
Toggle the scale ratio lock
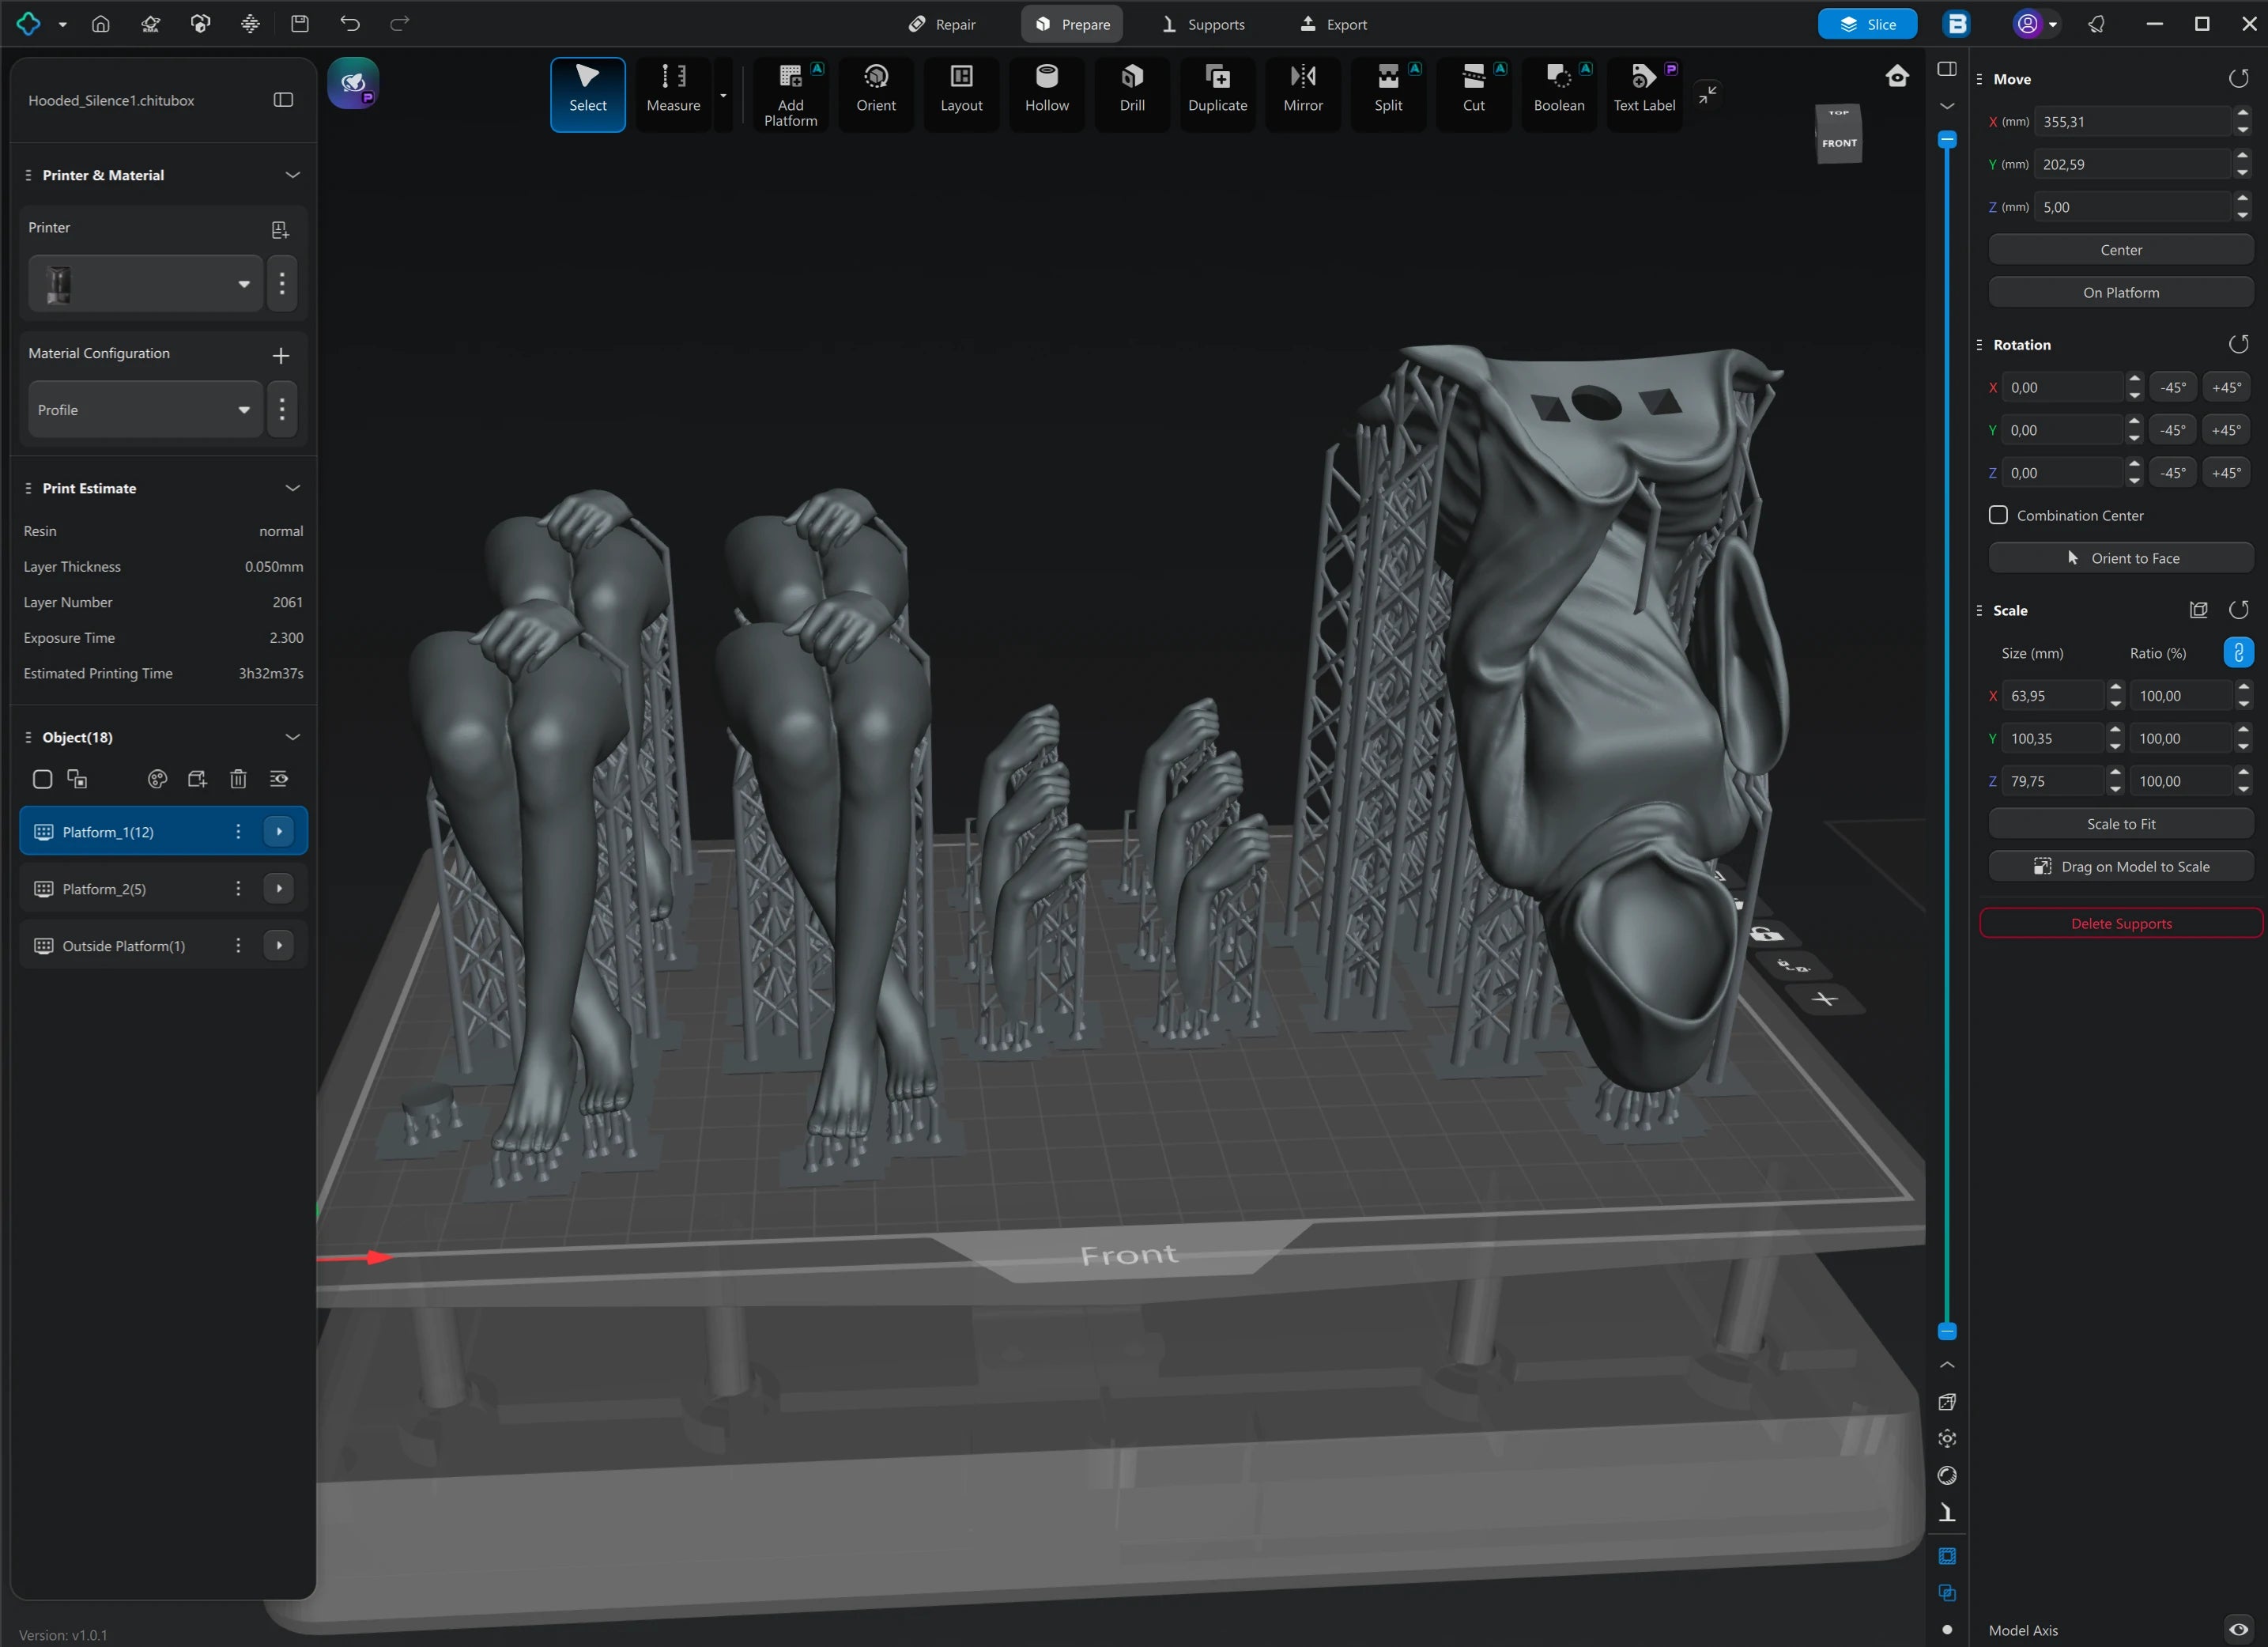click(x=2237, y=653)
